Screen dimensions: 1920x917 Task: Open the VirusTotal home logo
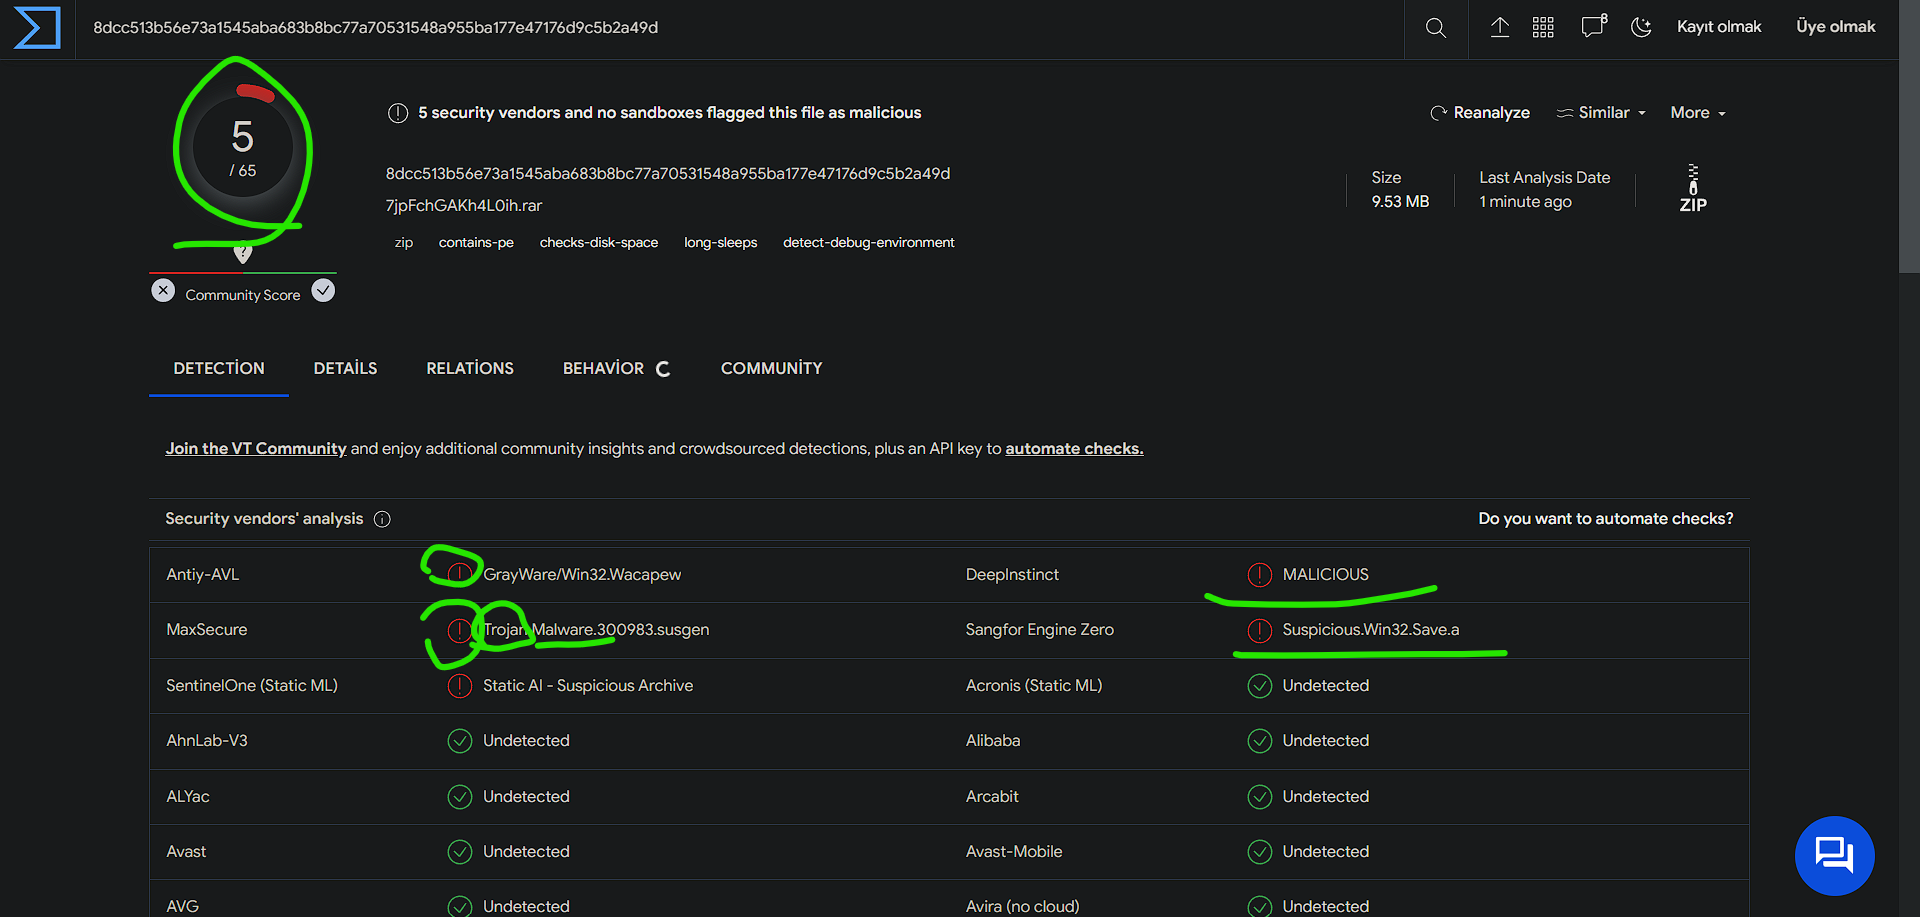pyautogui.click(x=37, y=27)
